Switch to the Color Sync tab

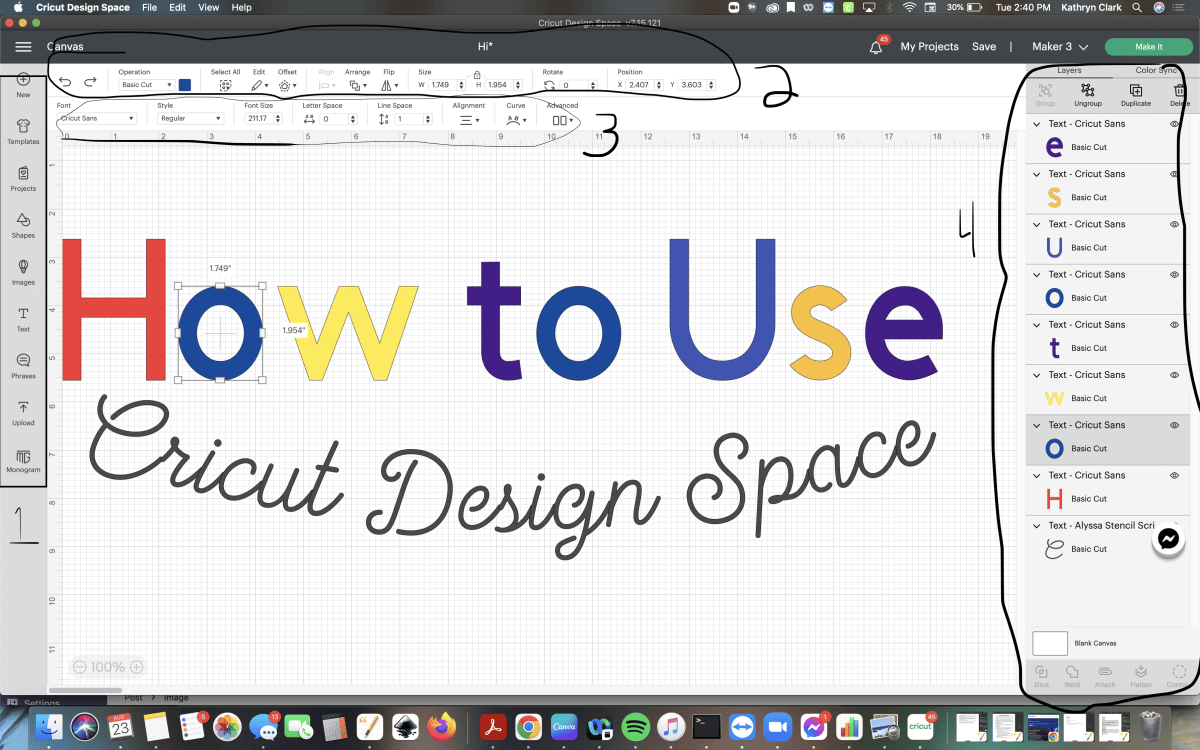tap(1156, 70)
